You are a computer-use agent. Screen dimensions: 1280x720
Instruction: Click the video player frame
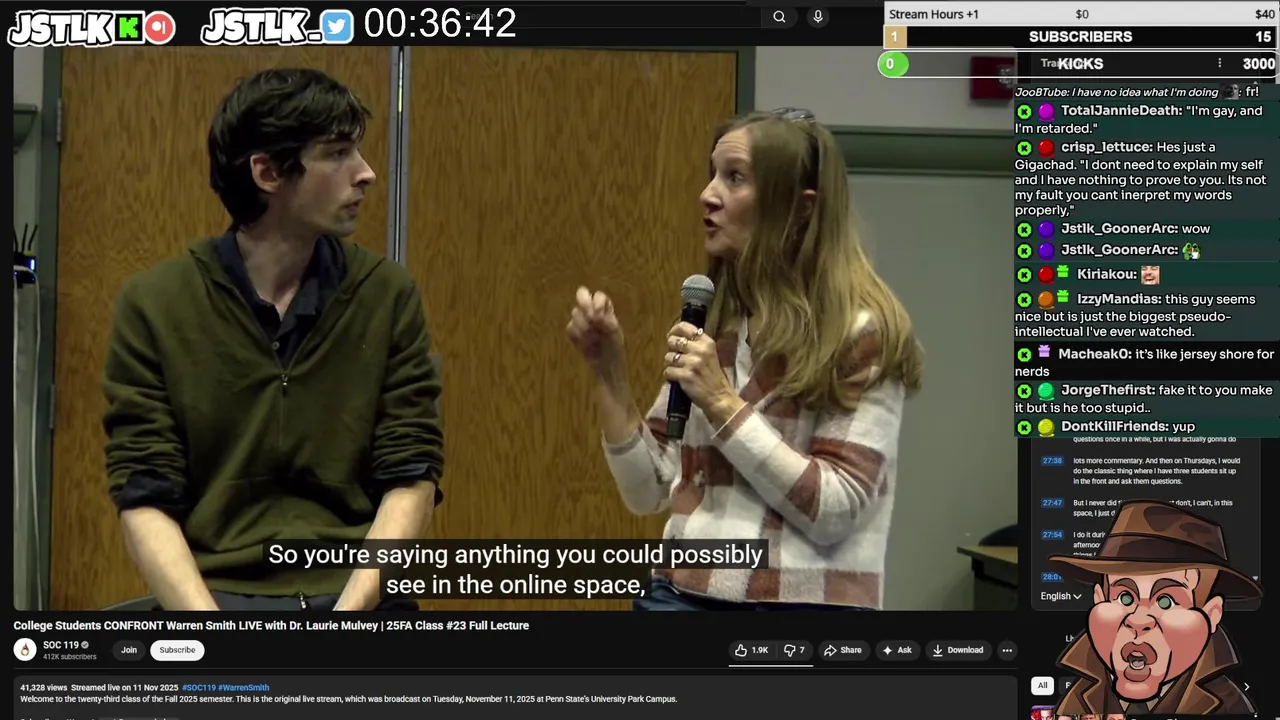pyautogui.click(x=515, y=328)
